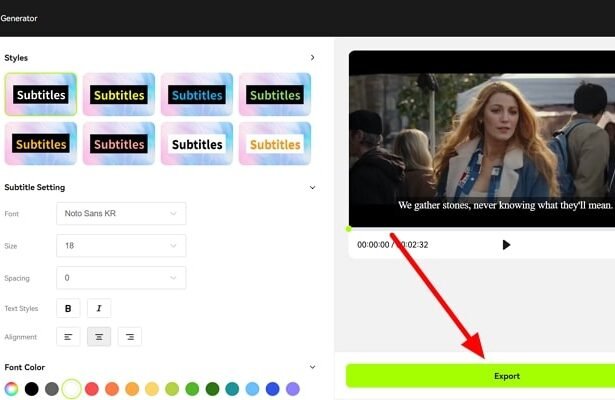Toggle italic text style

99,308
